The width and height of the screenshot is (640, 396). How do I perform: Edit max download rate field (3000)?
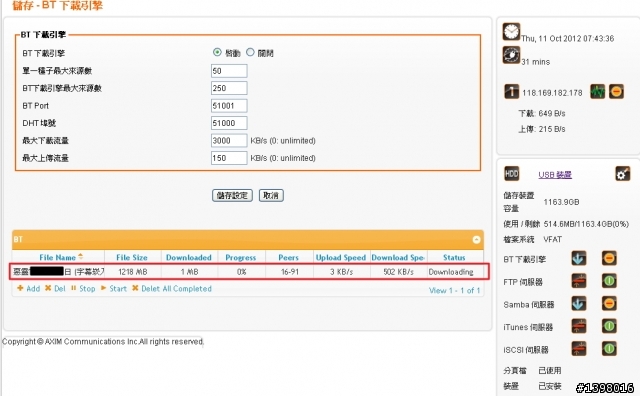coord(229,140)
